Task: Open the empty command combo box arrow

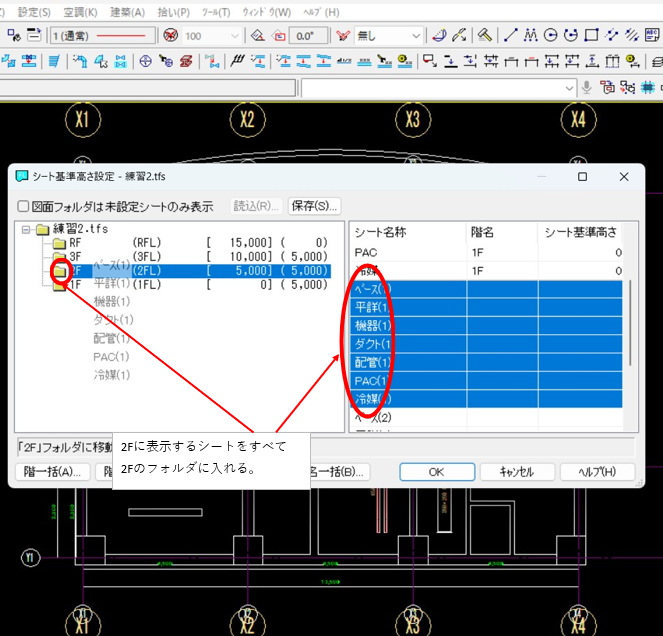Action: point(570,88)
